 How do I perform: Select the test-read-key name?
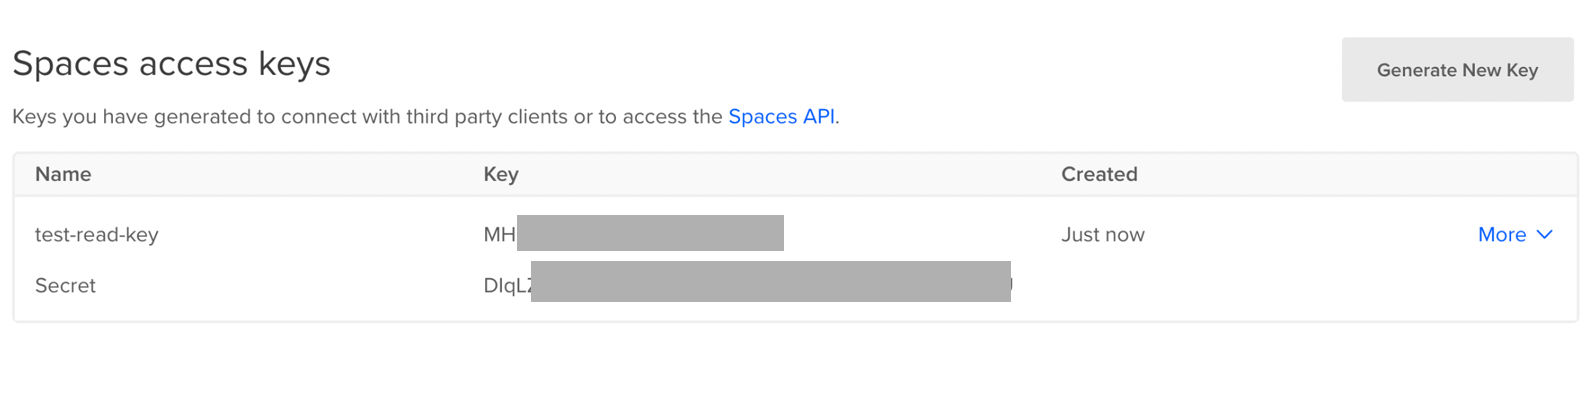[97, 235]
